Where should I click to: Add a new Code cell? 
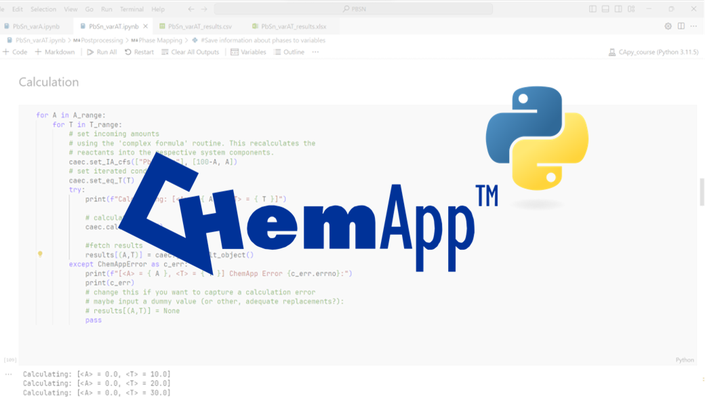15,52
